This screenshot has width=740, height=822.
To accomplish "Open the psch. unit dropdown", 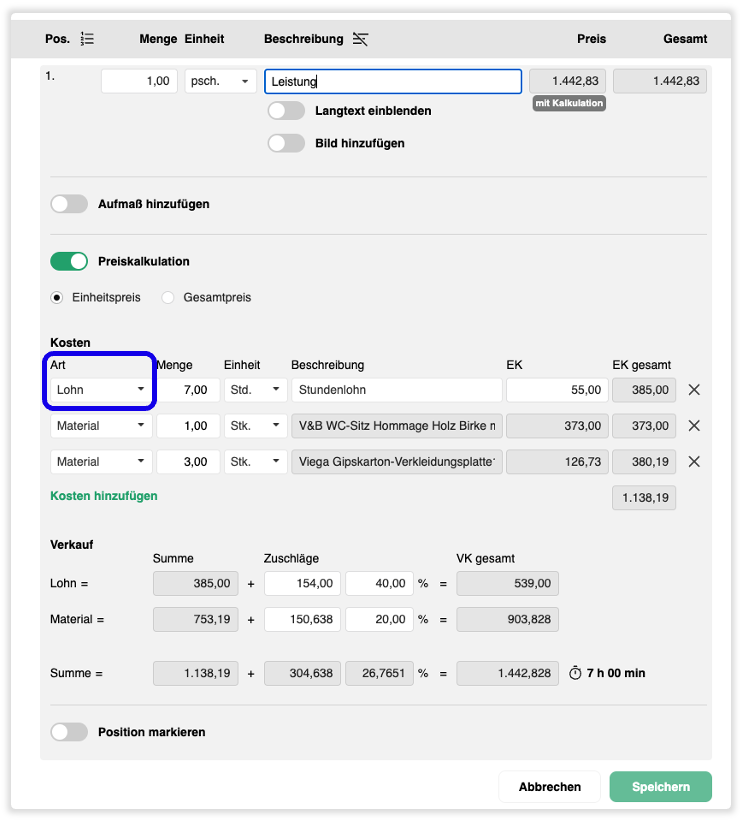I will coord(220,81).
